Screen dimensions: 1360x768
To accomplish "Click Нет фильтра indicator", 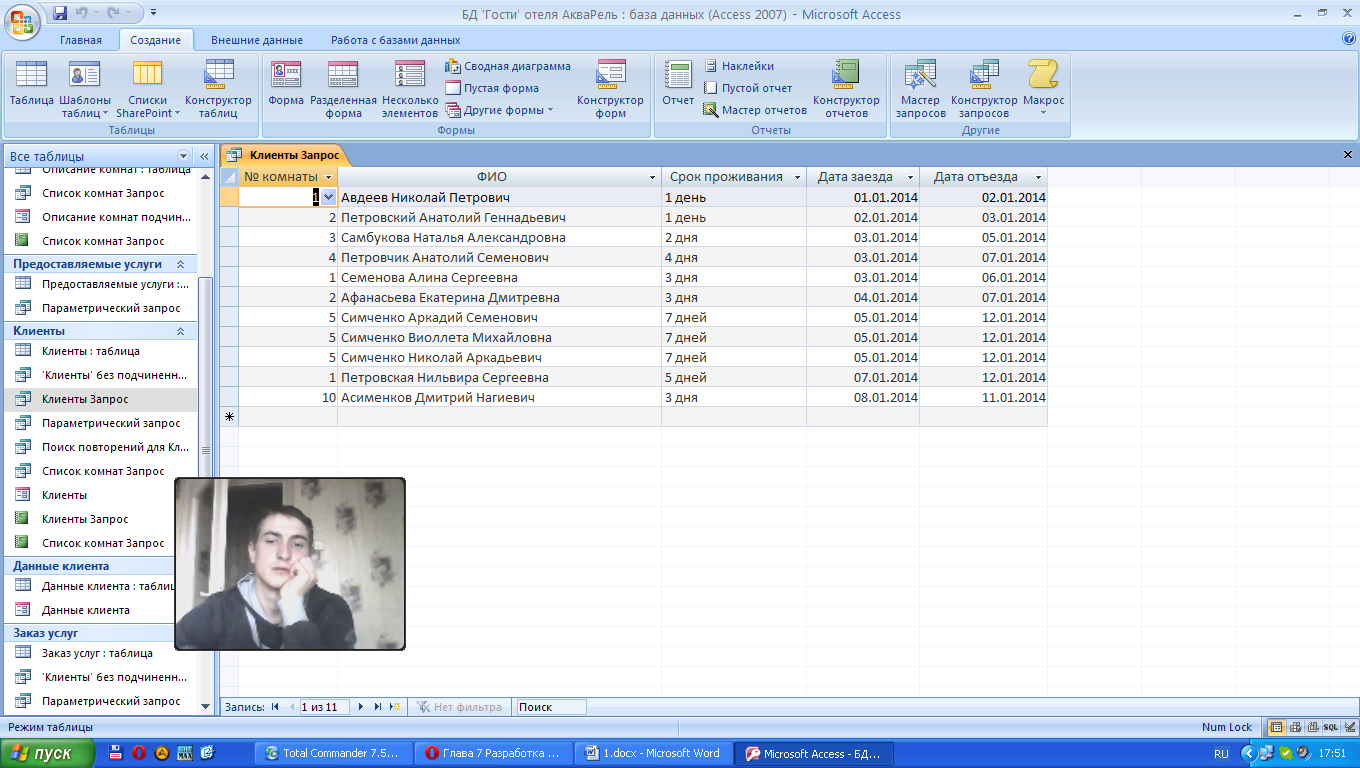I will pyautogui.click(x=460, y=707).
